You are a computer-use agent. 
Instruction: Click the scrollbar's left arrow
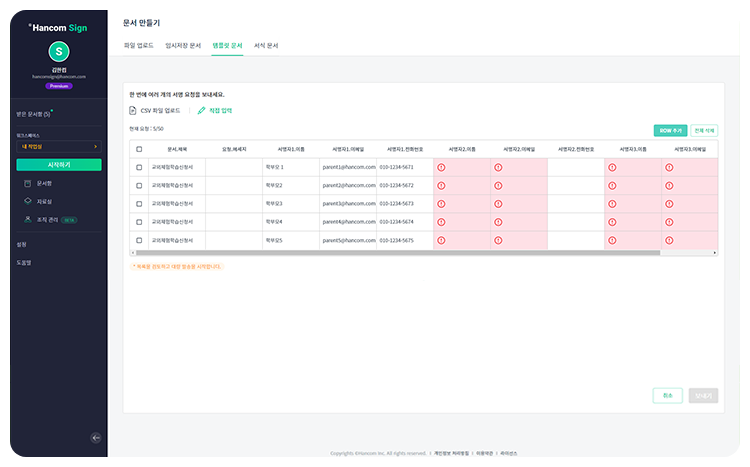132,253
